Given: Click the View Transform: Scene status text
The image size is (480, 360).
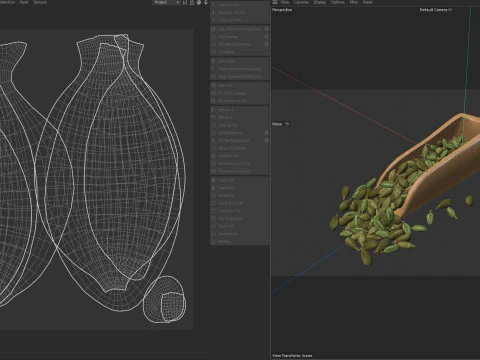Looking at the screenshot, I should click(292, 356).
